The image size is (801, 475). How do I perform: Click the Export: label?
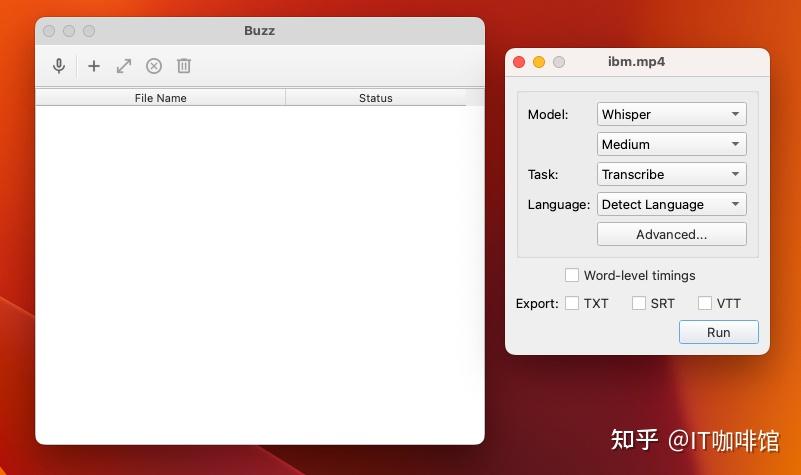[x=537, y=304]
